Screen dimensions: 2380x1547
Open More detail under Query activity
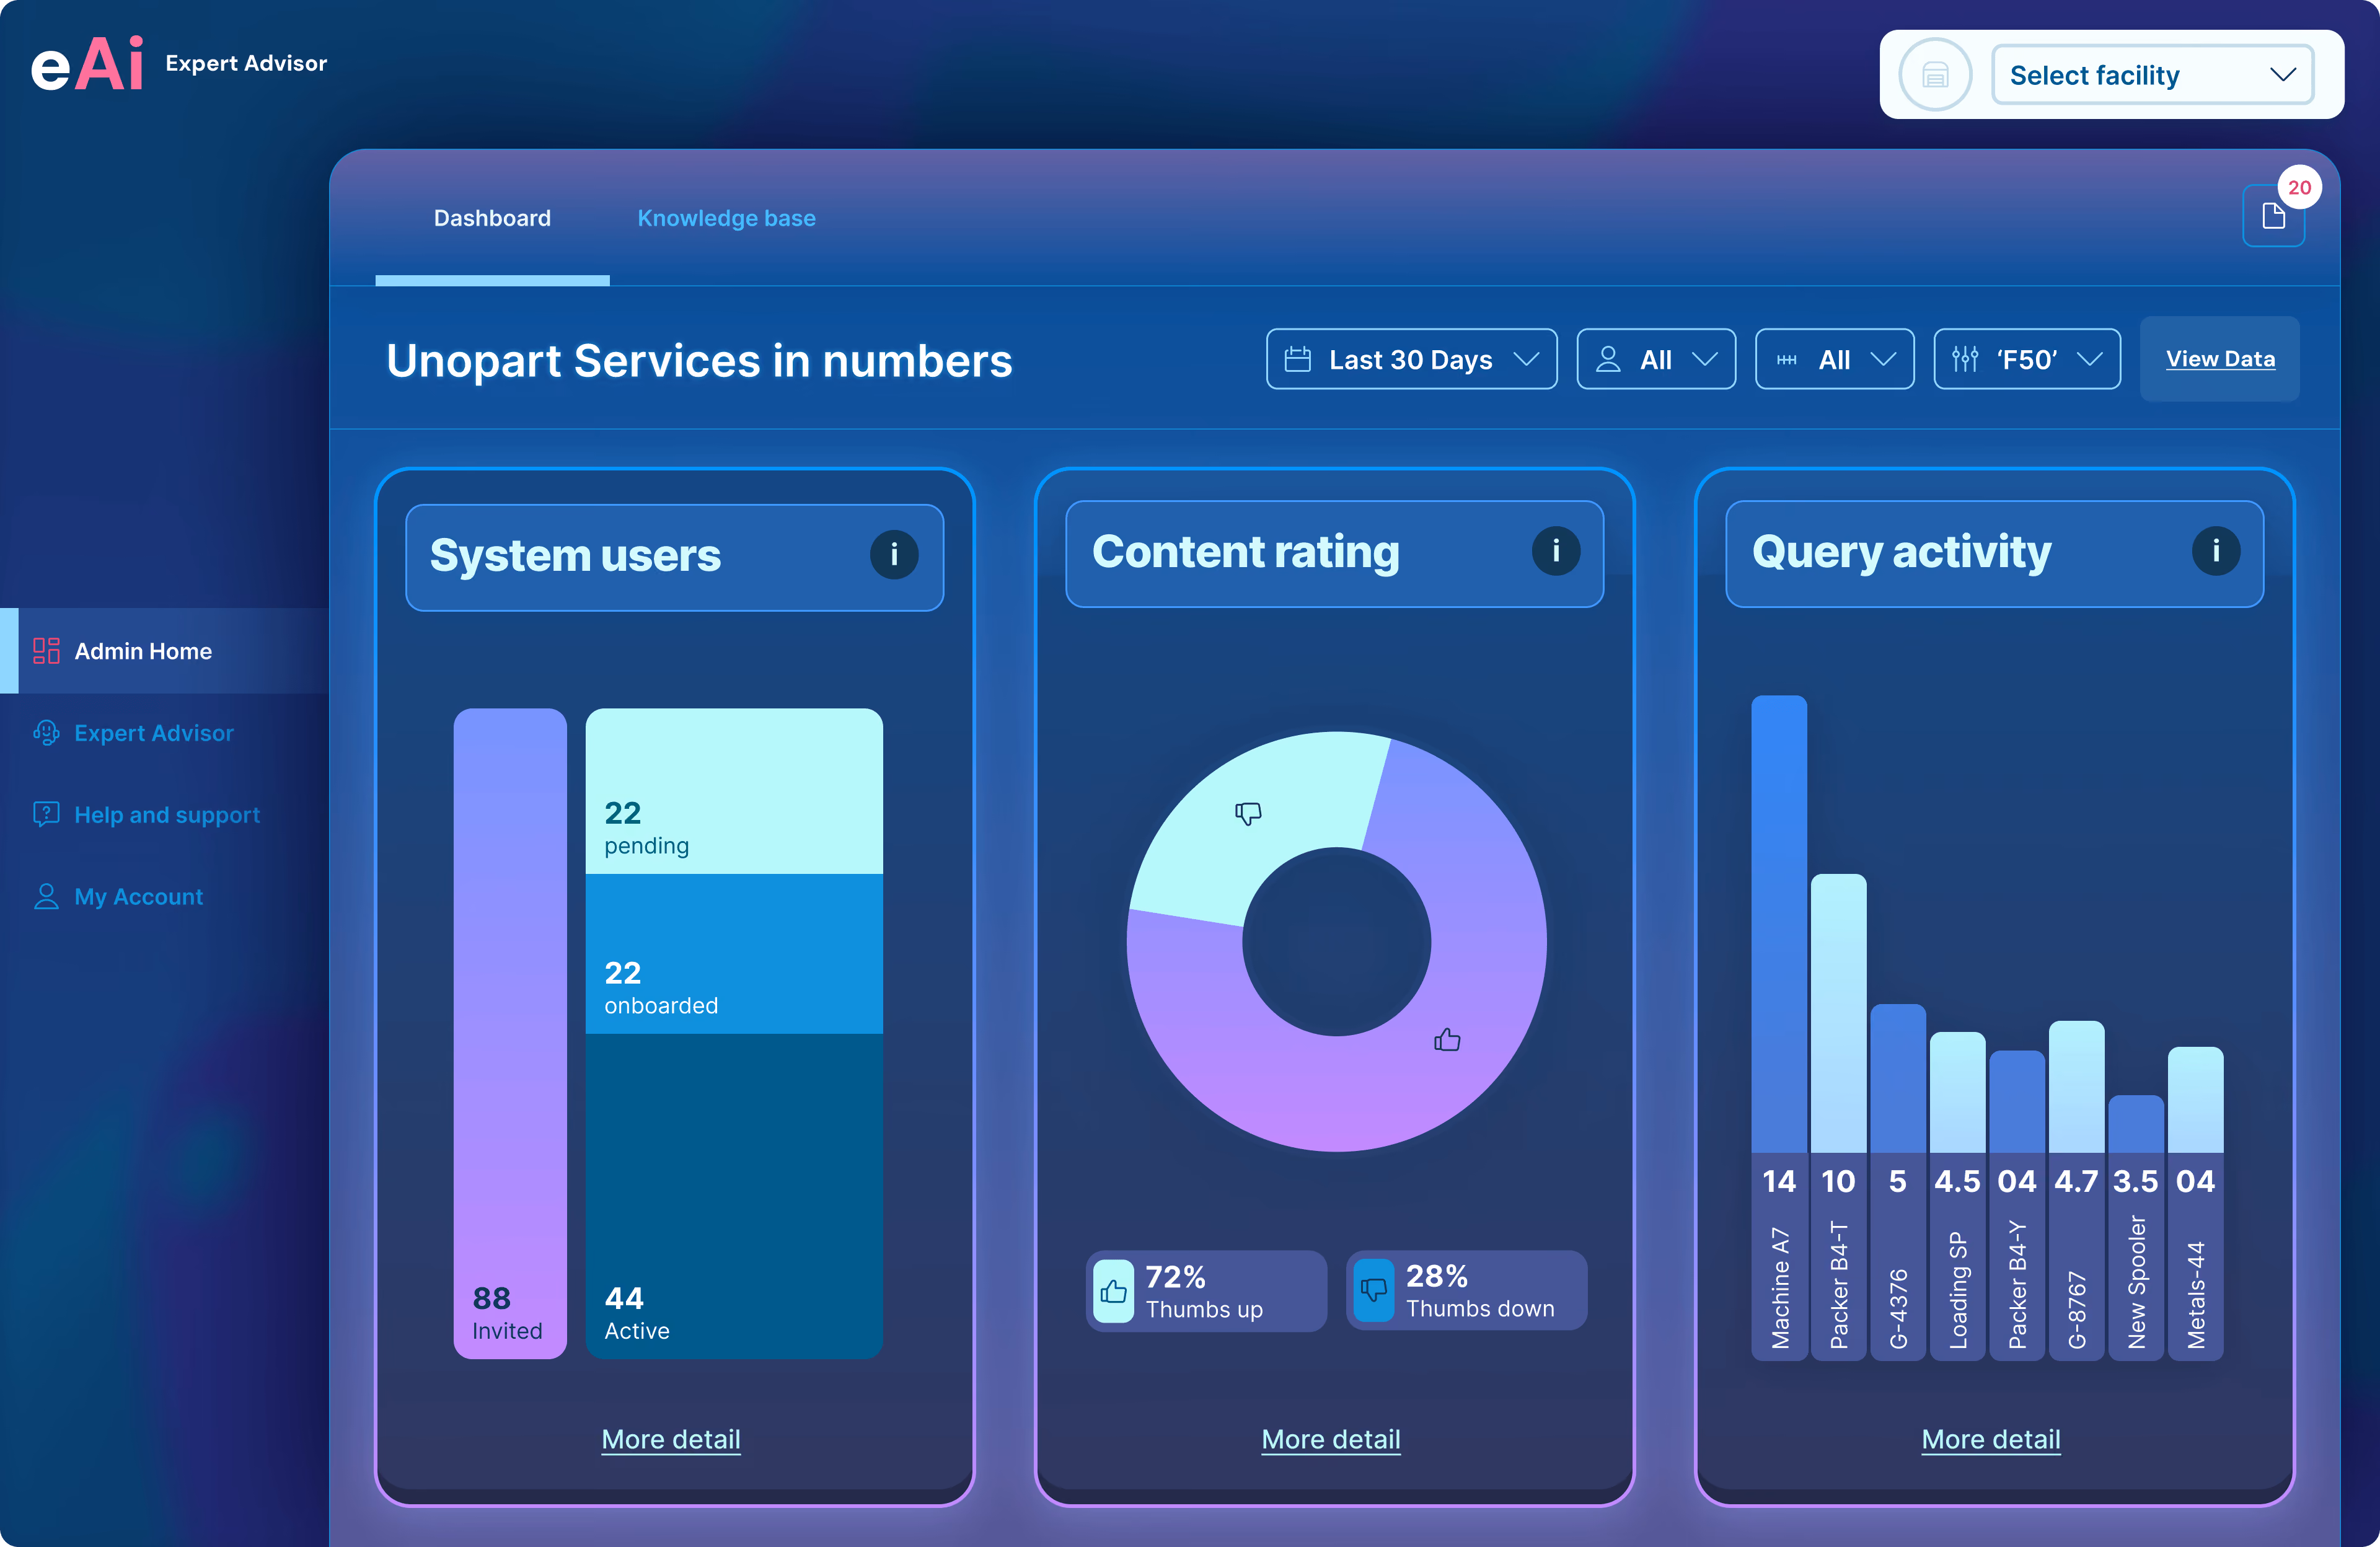(1991, 1439)
